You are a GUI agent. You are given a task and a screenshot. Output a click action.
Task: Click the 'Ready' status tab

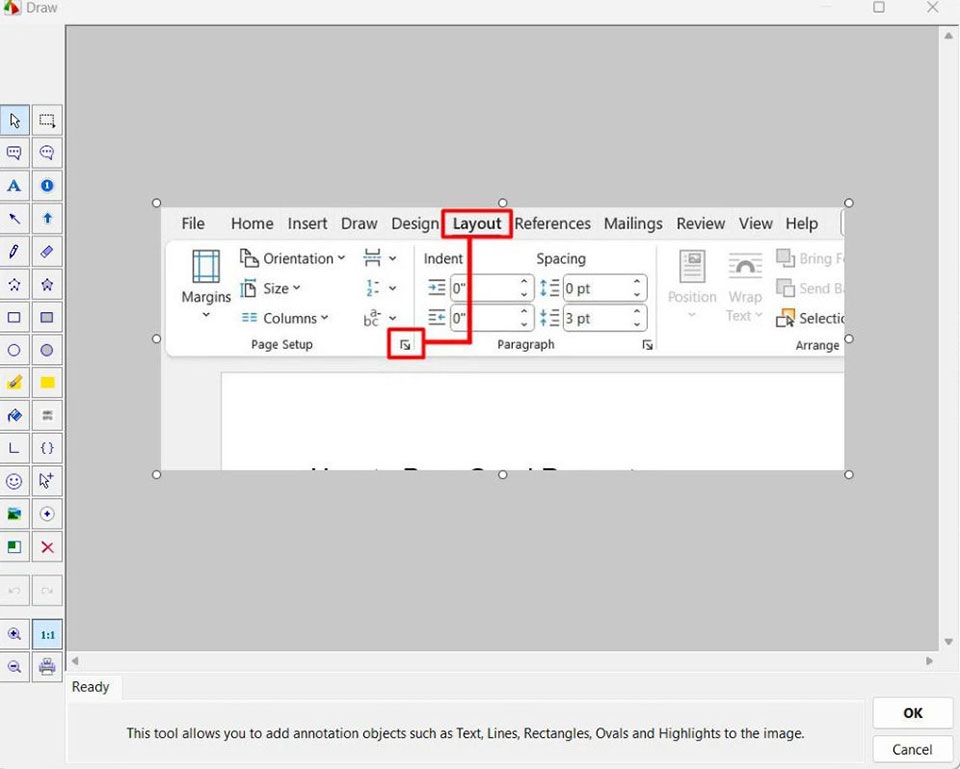pos(91,687)
